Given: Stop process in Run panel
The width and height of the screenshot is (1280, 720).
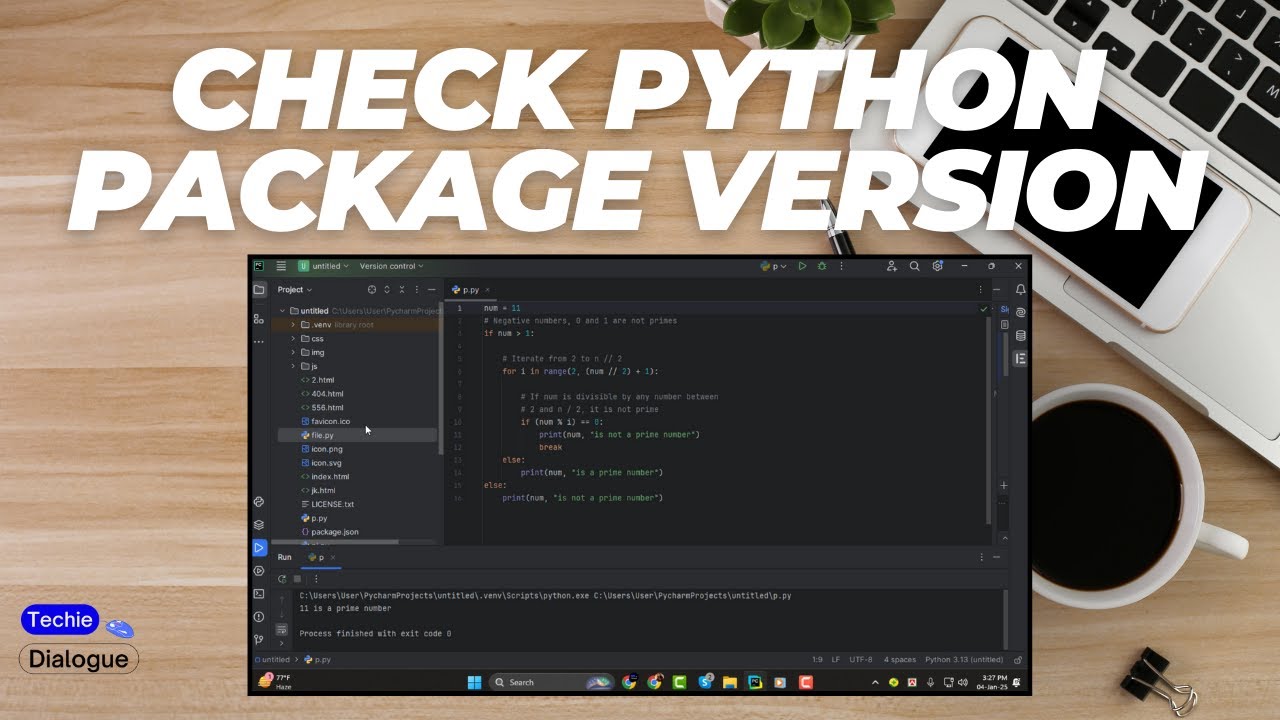Looking at the screenshot, I should coord(297,579).
